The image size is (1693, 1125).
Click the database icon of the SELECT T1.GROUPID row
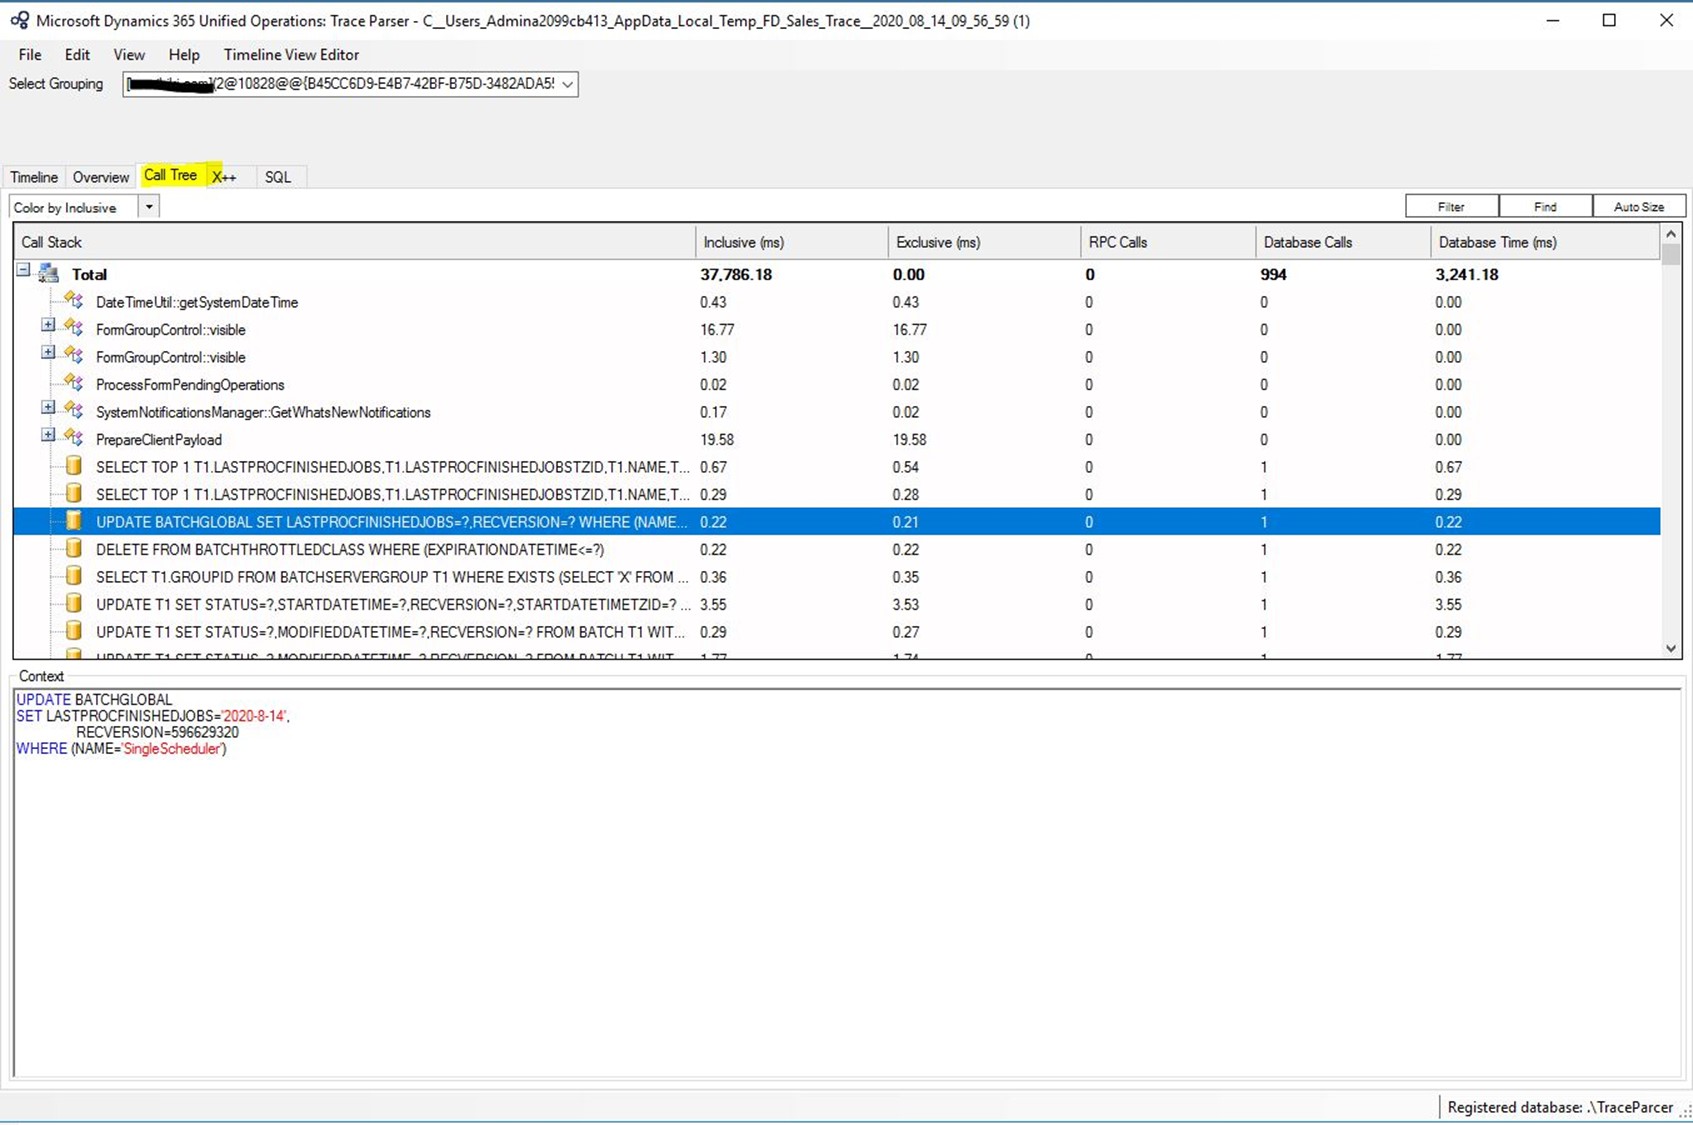(x=73, y=576)
